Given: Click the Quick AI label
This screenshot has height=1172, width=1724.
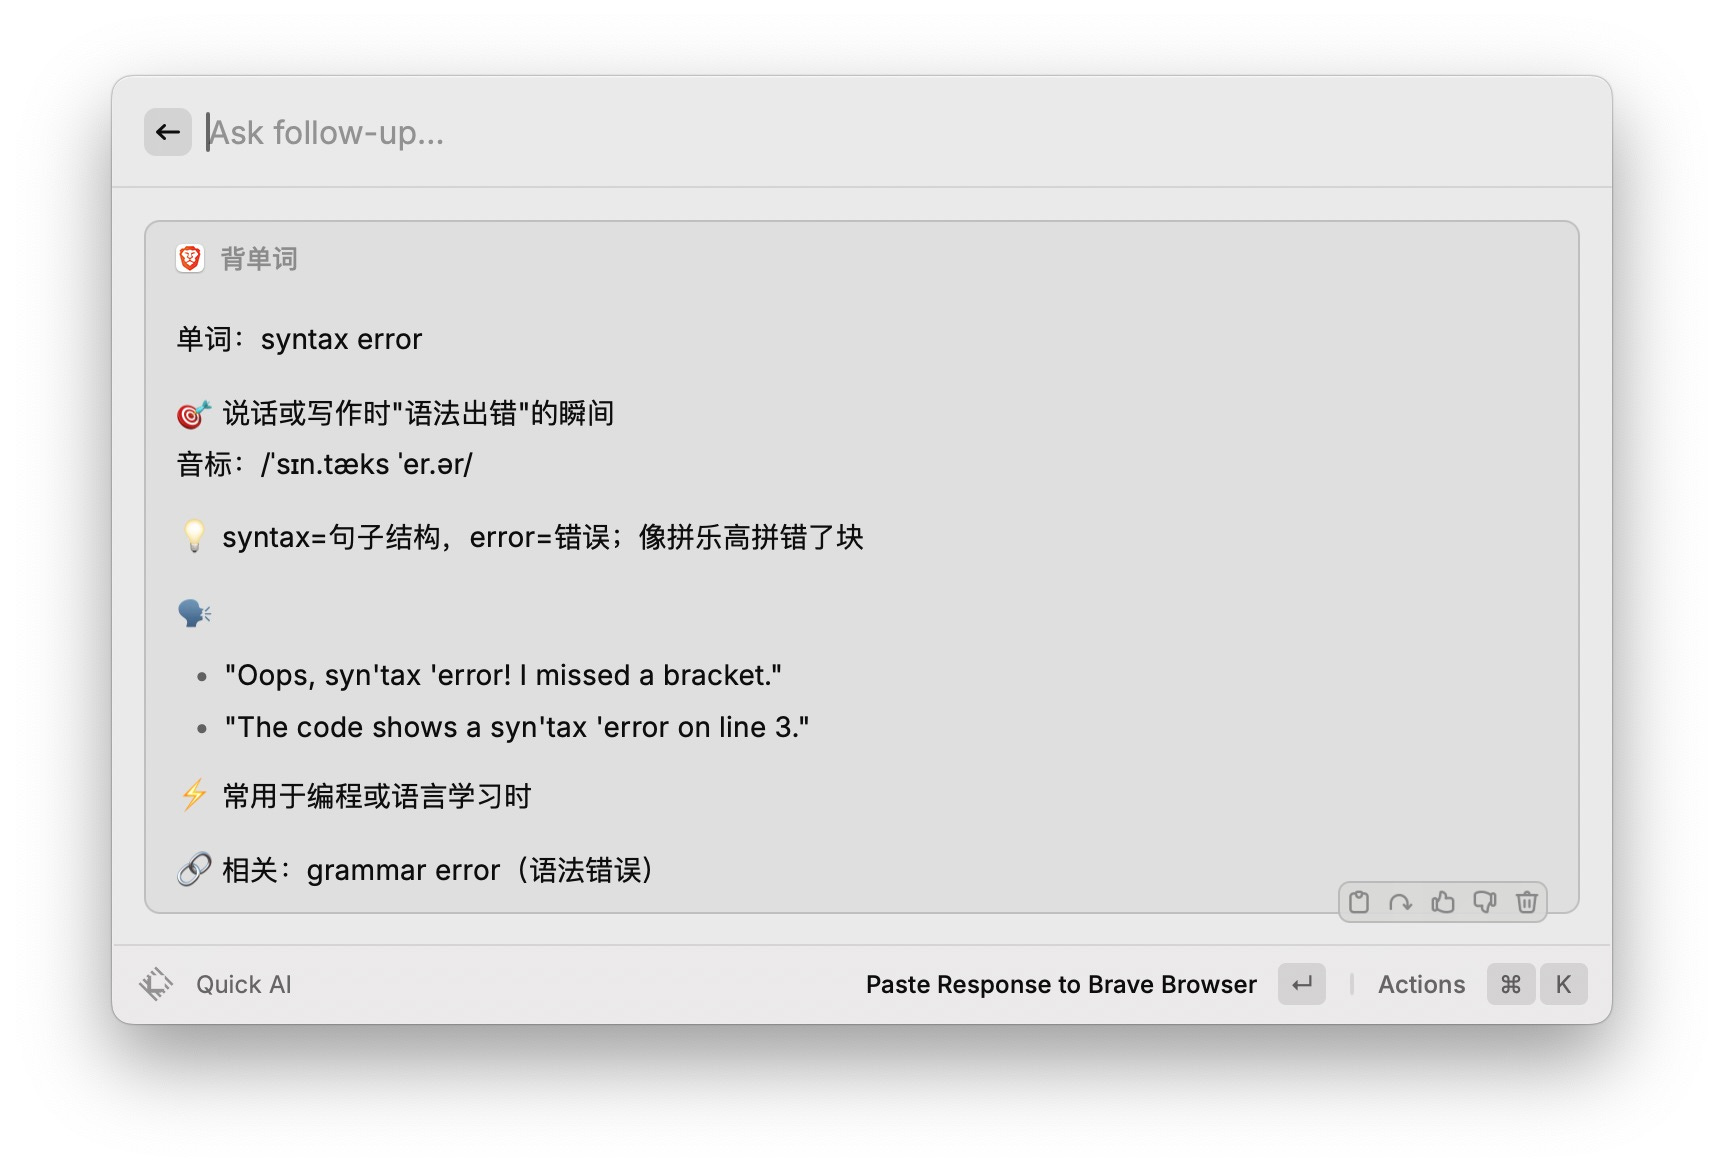Looking at the screenshot, I should (244, 985).
